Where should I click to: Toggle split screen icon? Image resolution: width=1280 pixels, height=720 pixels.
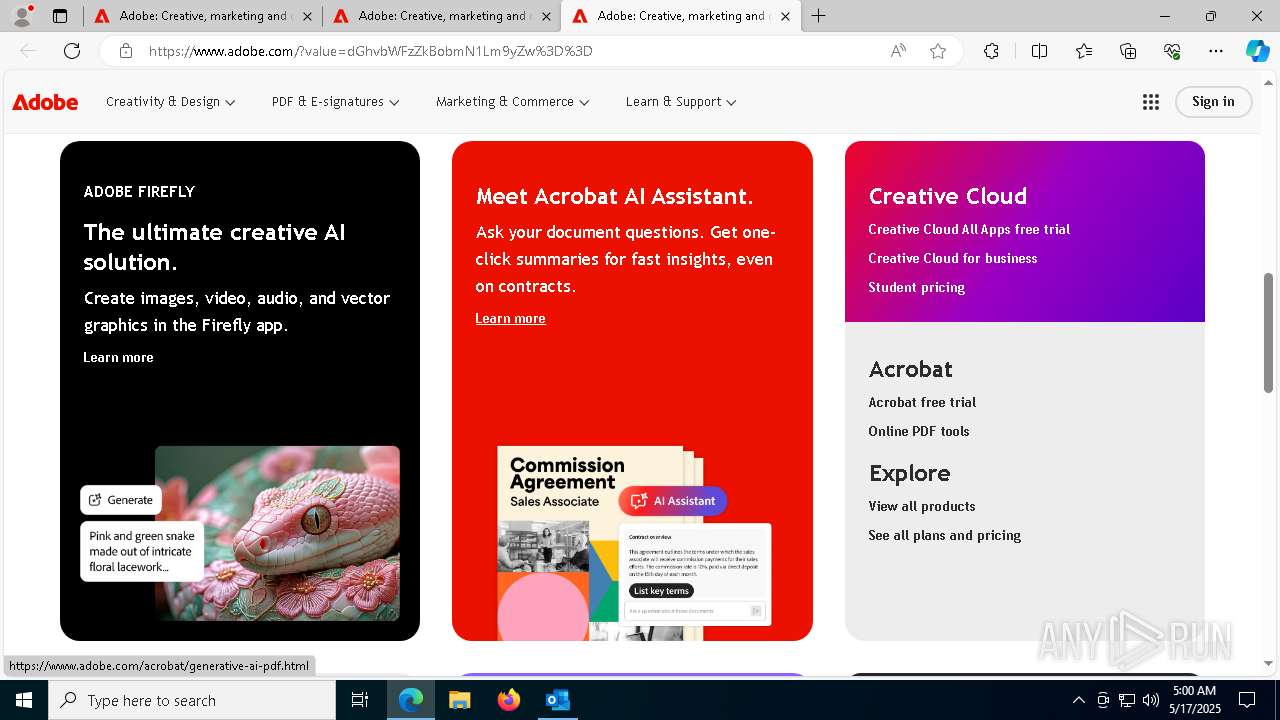[x=1039, y=51]
